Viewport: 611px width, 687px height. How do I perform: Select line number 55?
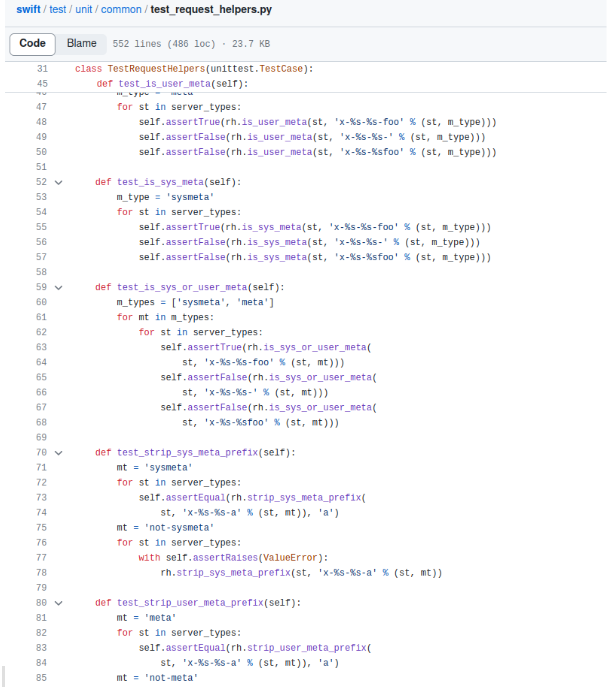tap(41, 227)
